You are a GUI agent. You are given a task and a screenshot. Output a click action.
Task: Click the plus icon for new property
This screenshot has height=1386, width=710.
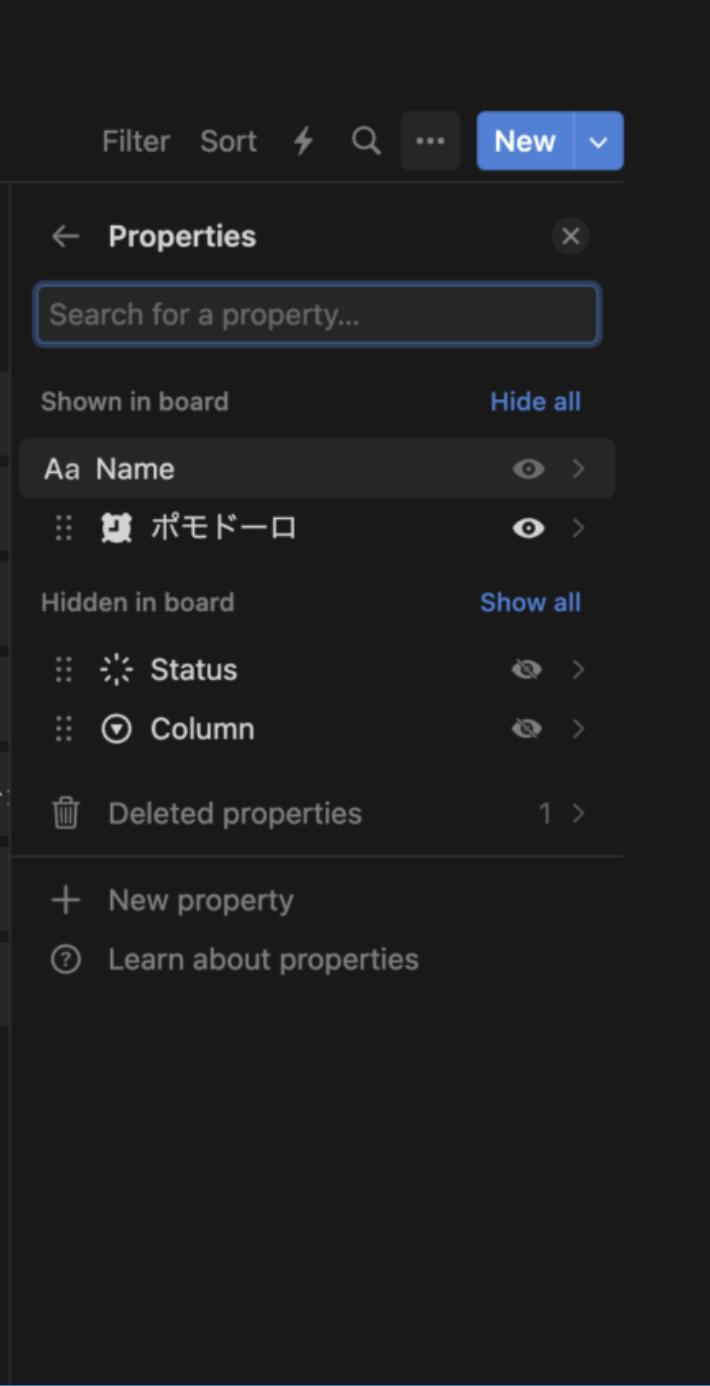pos(66,900)
